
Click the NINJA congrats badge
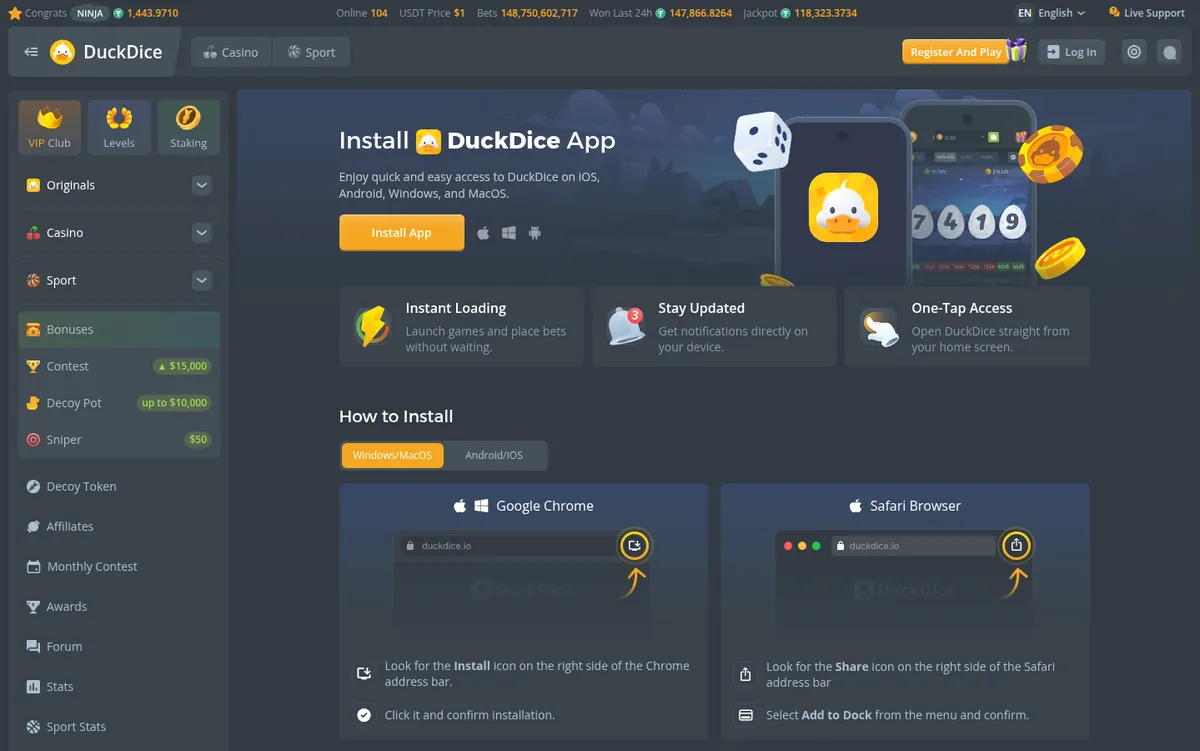point(91,13)
